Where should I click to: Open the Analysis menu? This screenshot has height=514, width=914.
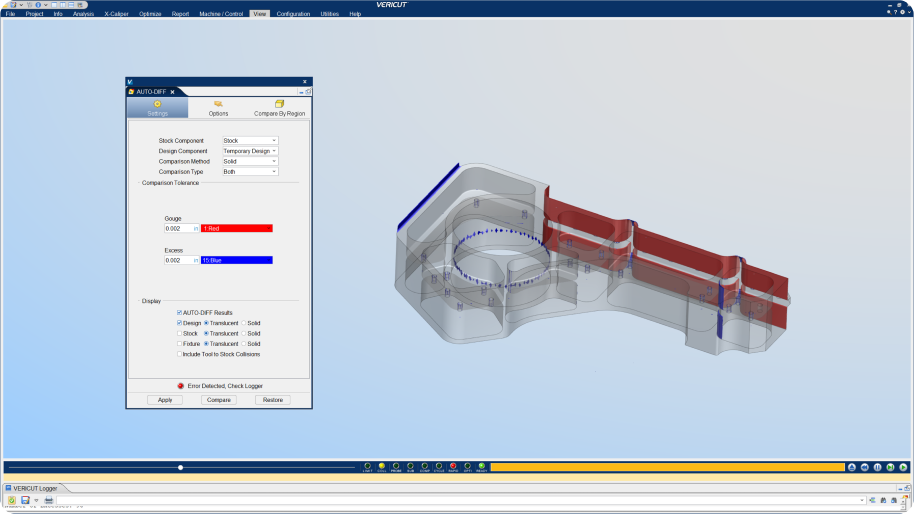[x=83, y=14]
